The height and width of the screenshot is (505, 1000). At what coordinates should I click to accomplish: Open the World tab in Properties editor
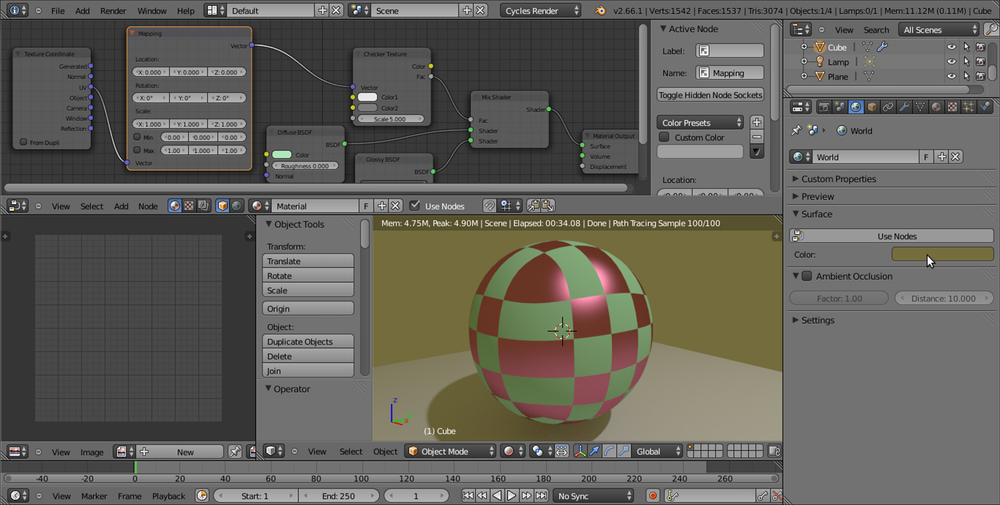click(x=855, y=107)
